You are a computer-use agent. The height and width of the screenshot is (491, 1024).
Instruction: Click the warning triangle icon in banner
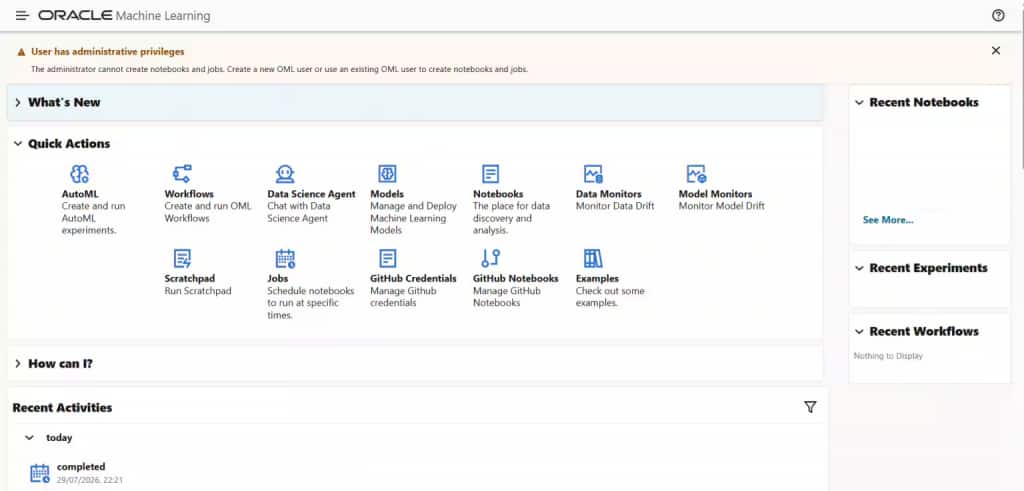pos(22,52)
